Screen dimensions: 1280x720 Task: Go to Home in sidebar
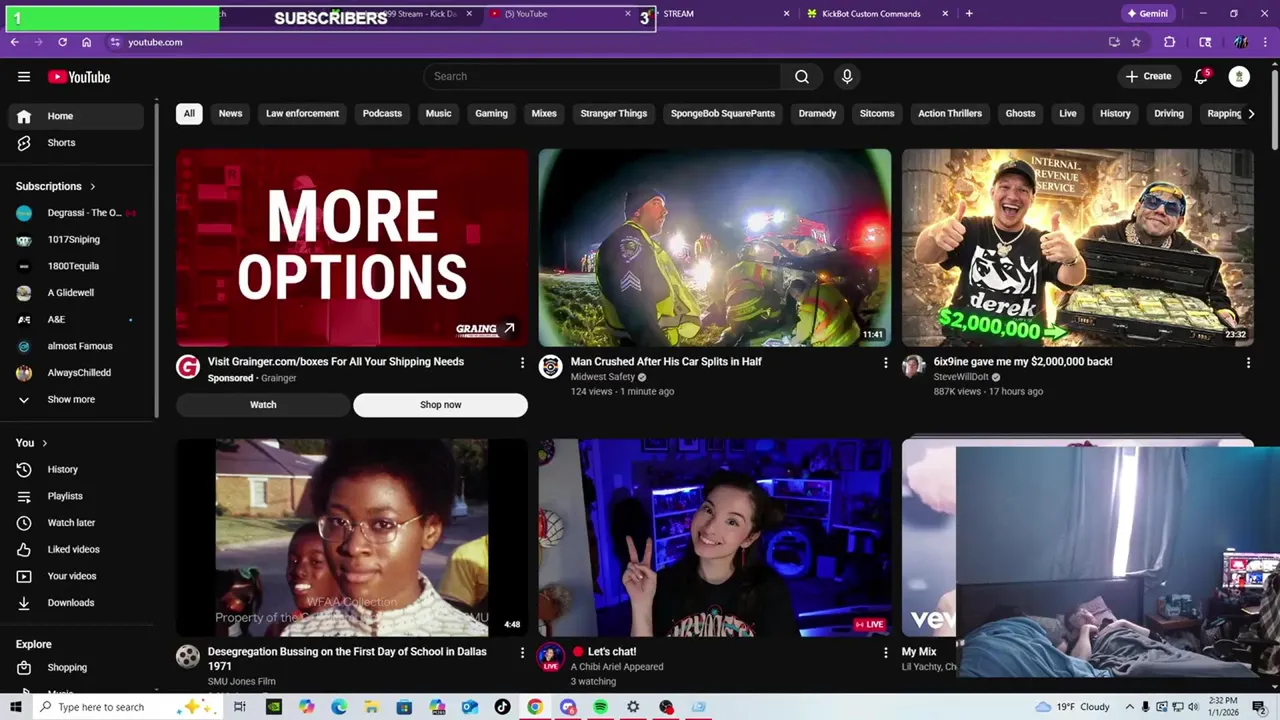(x=76, y=116)
